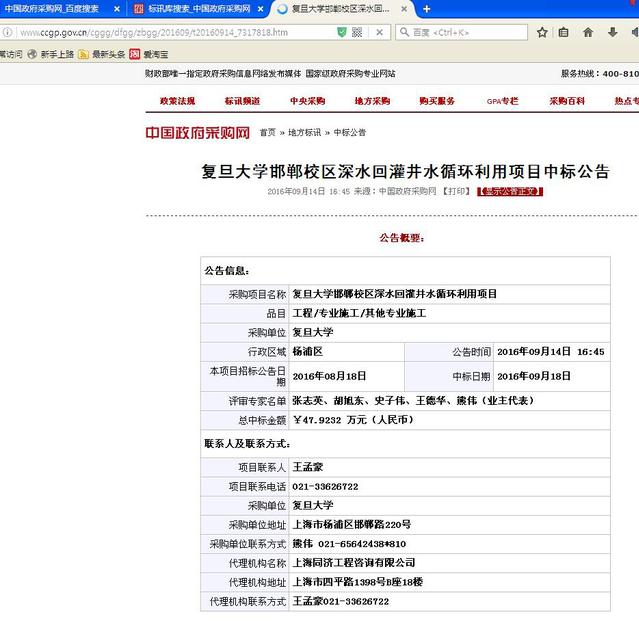Screen dimensions: 639x621
Task: Open the 标讯频道 nav menu
Action: pyautogui.click(x=242, y=101)
